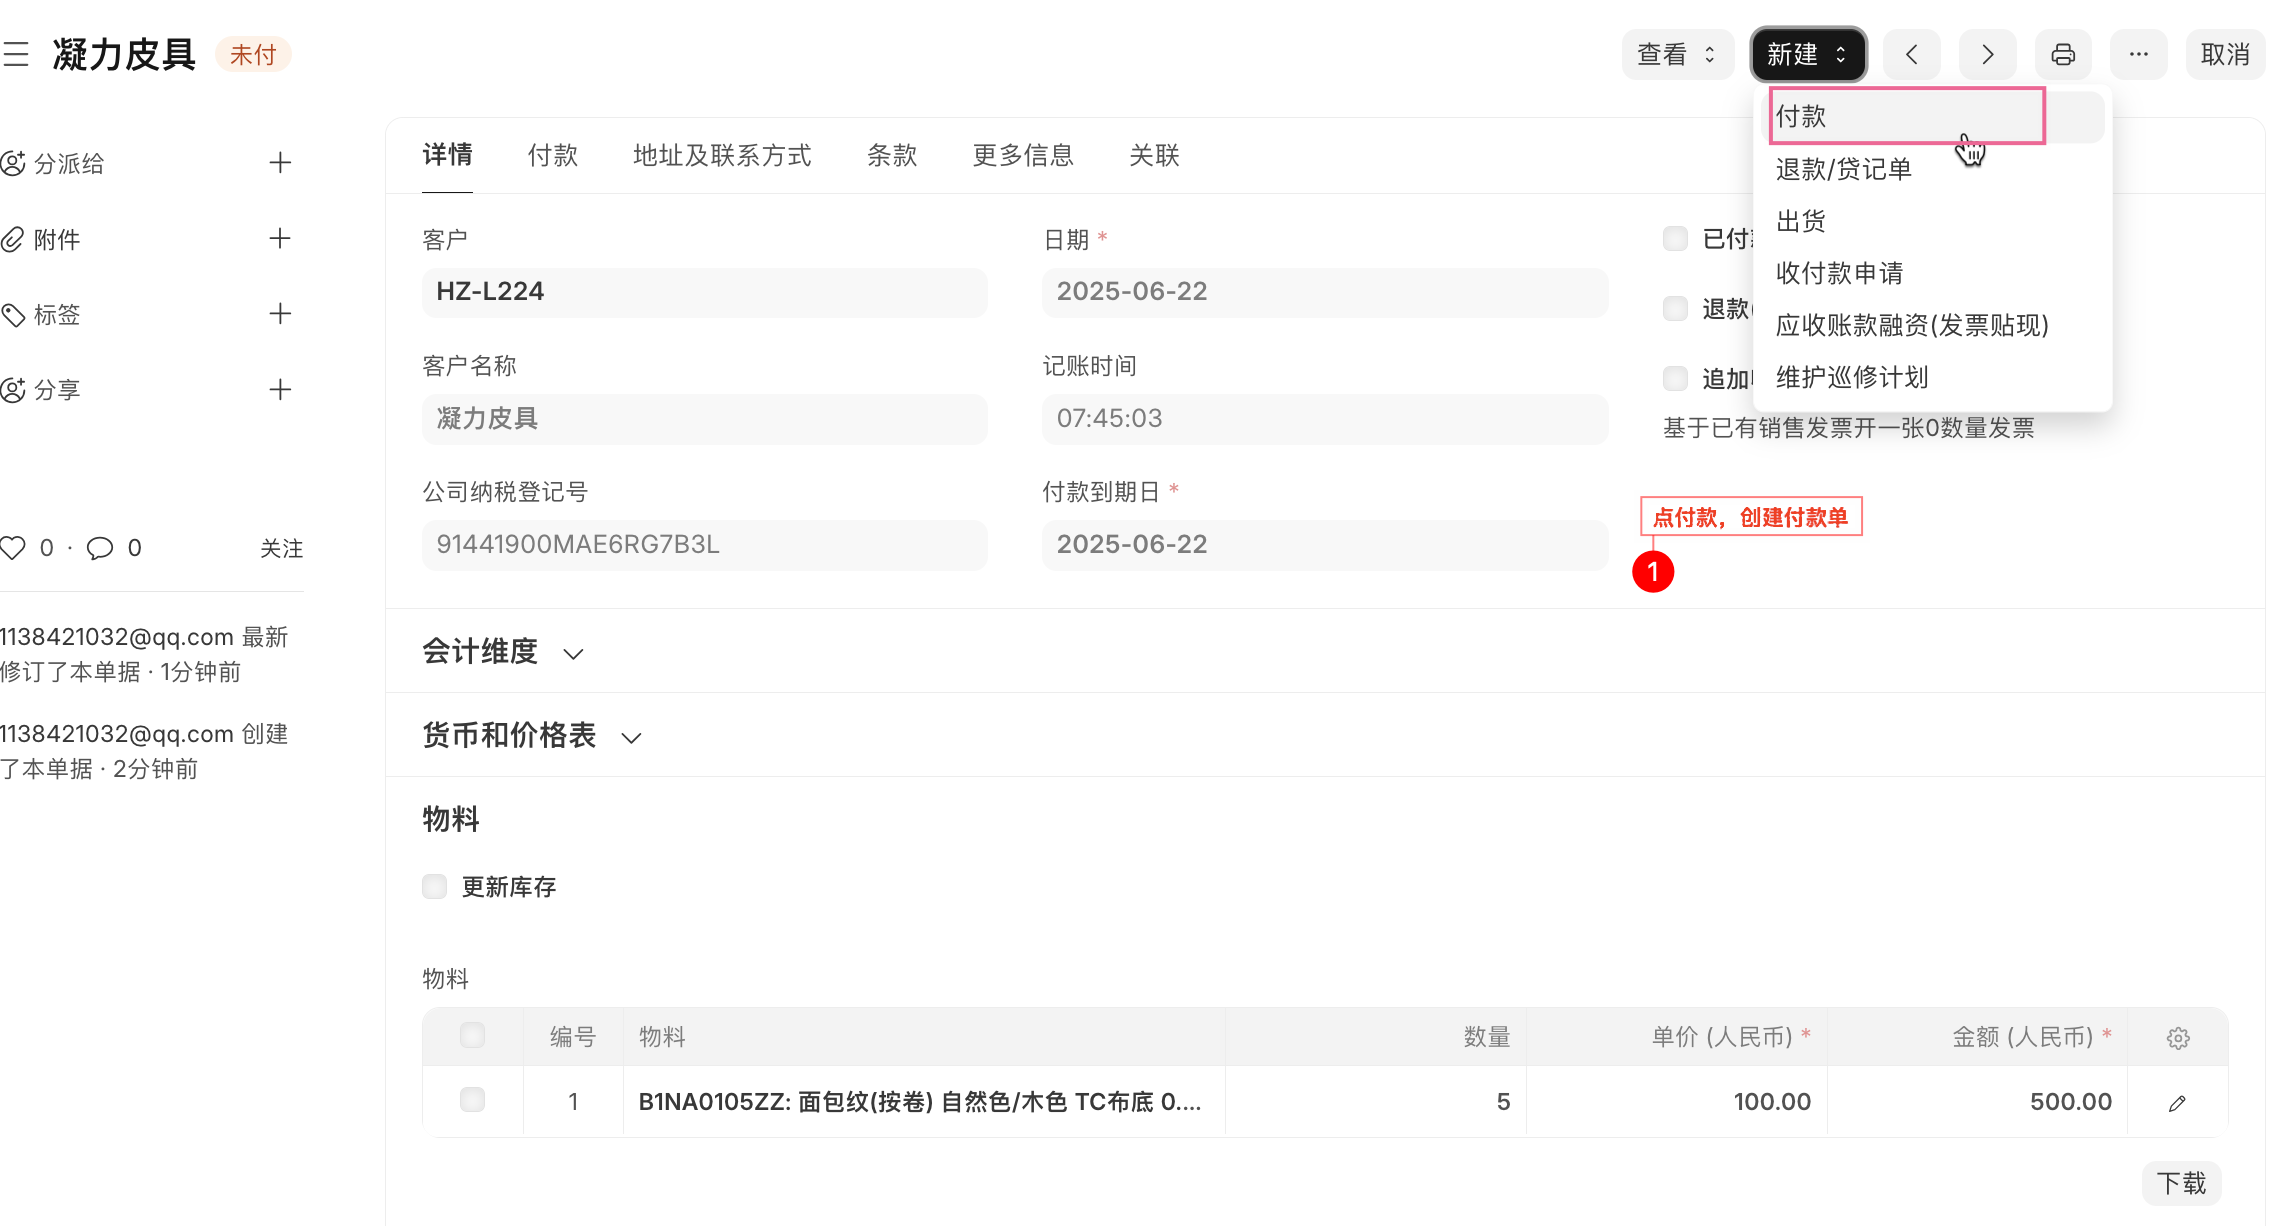Screen dimensions: 2296x1226
Task: Switch to the 付款 tab
Action: (x=553, y=155)
